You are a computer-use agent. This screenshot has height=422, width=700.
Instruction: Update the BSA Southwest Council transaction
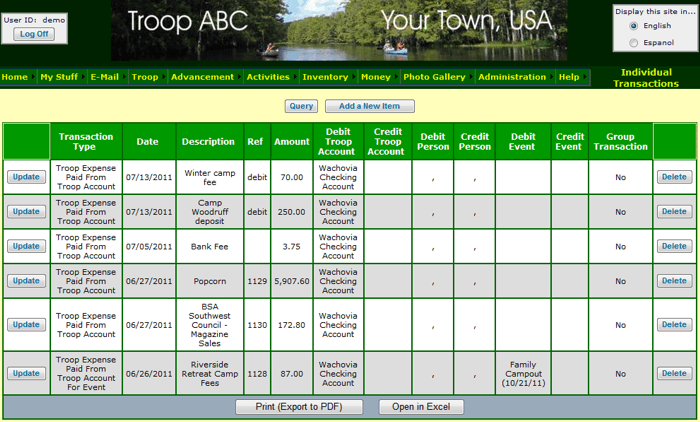[x=26, y=325]
